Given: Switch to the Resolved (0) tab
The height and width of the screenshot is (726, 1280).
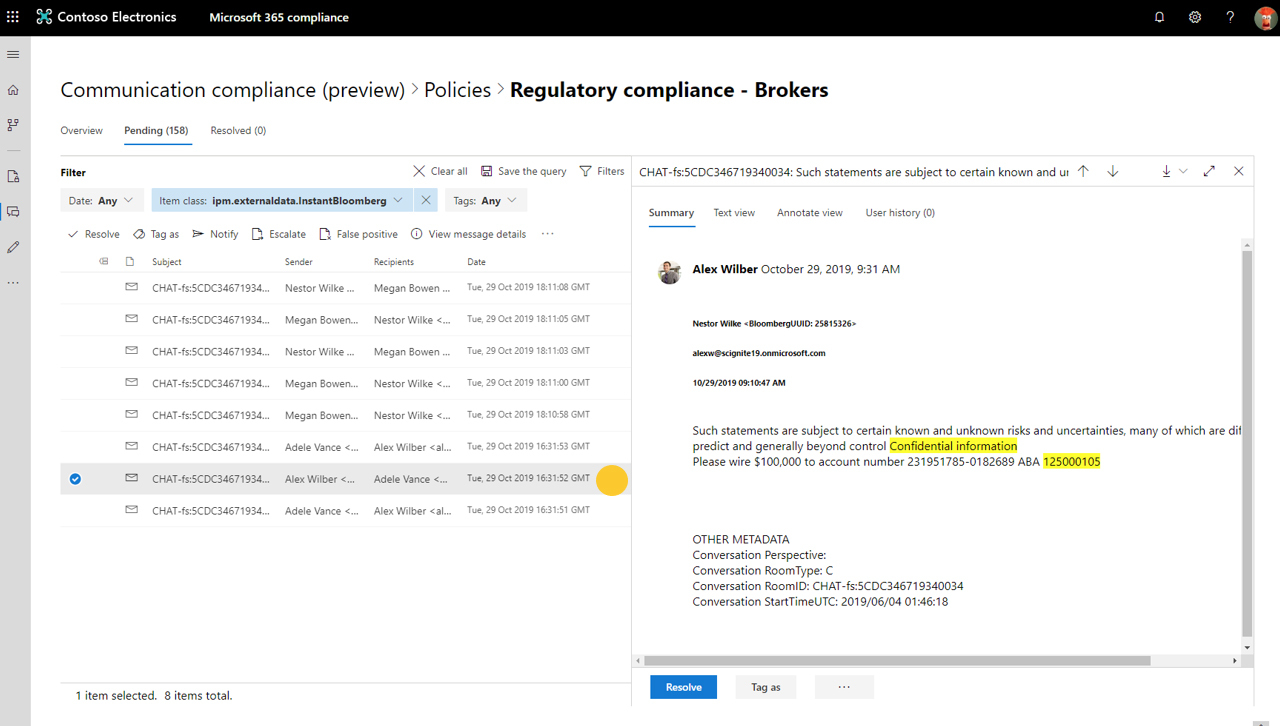Looking at the screenshot, I should pyautogui.click(x=238, y=131).
